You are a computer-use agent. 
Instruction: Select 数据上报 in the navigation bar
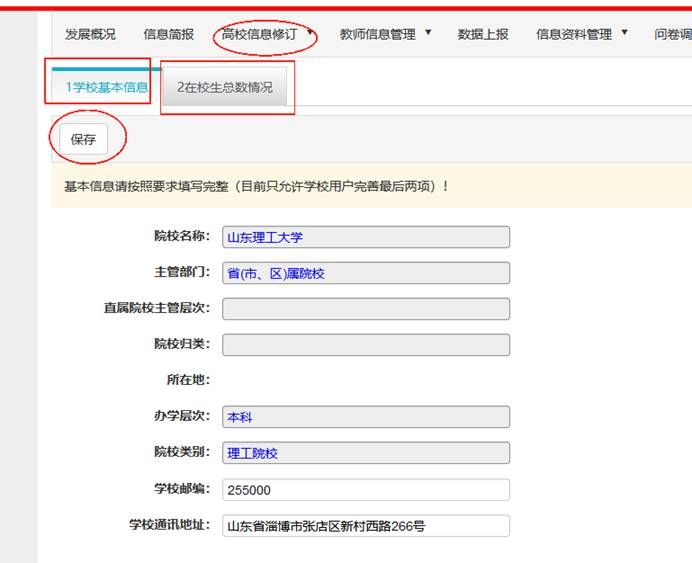pos(483,34)
